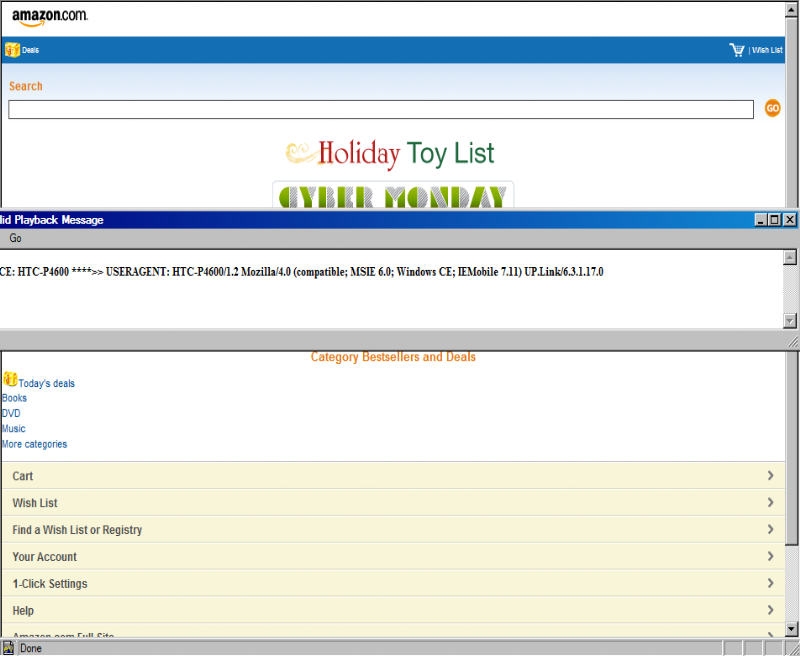This screenshot has height=656, width=800.
Task: Browse the Music category link
Action: pyautogui.click(x=14, y=428)
